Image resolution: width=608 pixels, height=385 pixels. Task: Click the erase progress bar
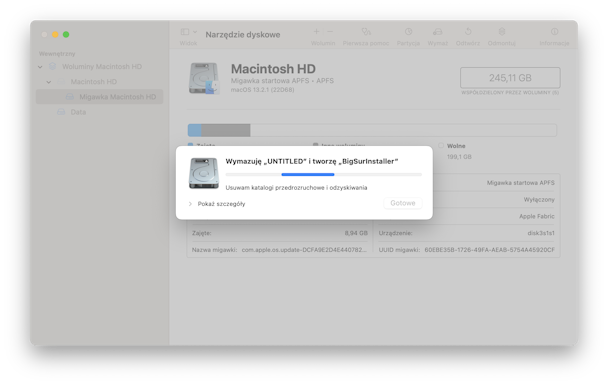[x=323, y=174]
